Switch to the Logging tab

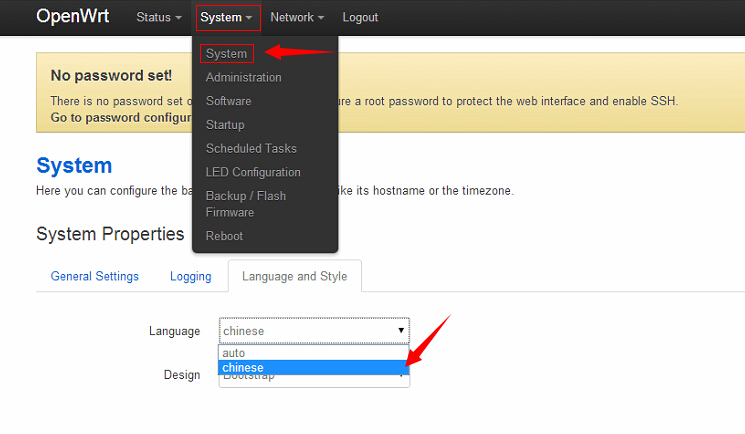click(191, 276)
